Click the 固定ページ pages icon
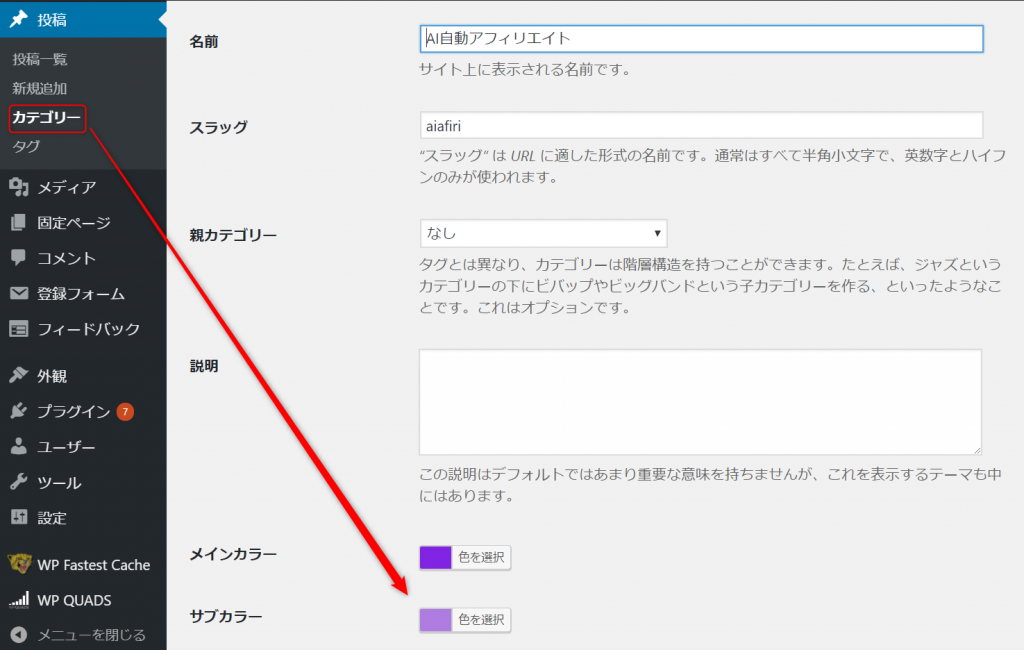This screenshot has height=650, width=1024. coord(18,223)
